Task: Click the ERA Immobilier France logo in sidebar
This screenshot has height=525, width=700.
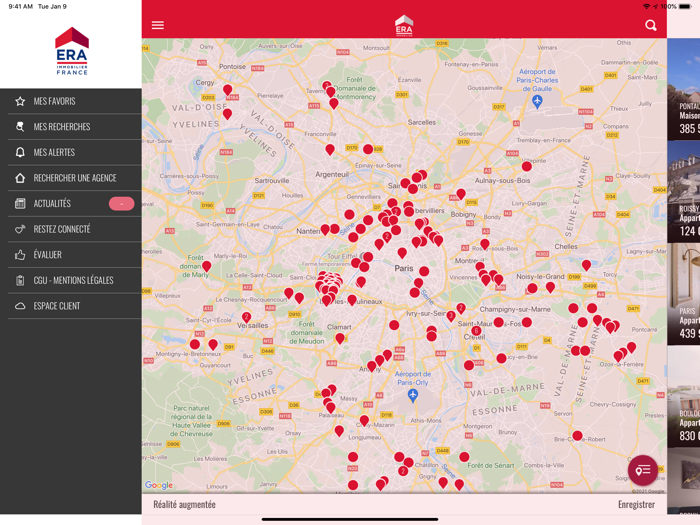Action: (72, 51)
